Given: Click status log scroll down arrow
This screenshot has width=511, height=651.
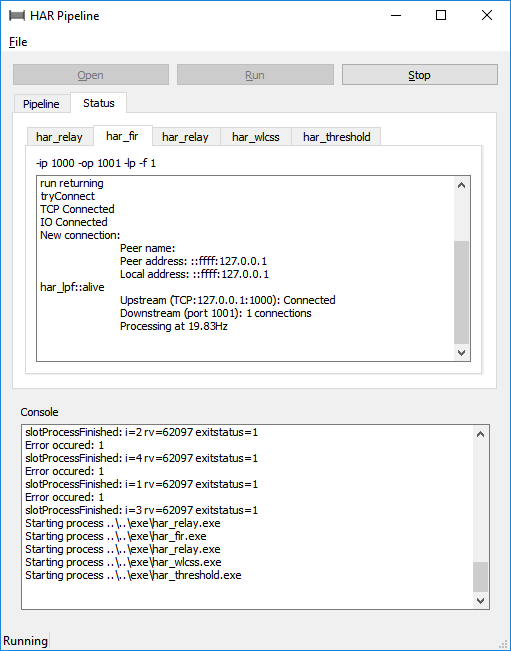Looking at the screenshot, I should click(x=461, y=352).
